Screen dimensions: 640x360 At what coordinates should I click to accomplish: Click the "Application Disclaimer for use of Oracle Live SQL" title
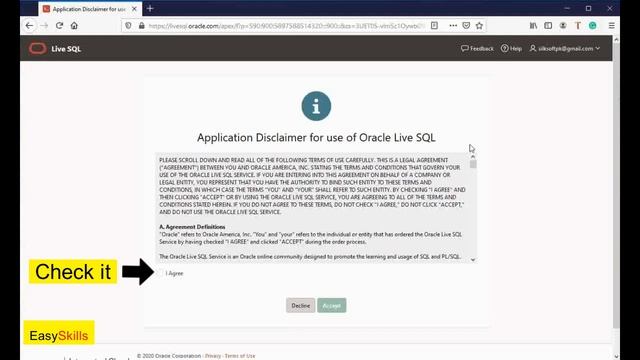tap(316, 138)
